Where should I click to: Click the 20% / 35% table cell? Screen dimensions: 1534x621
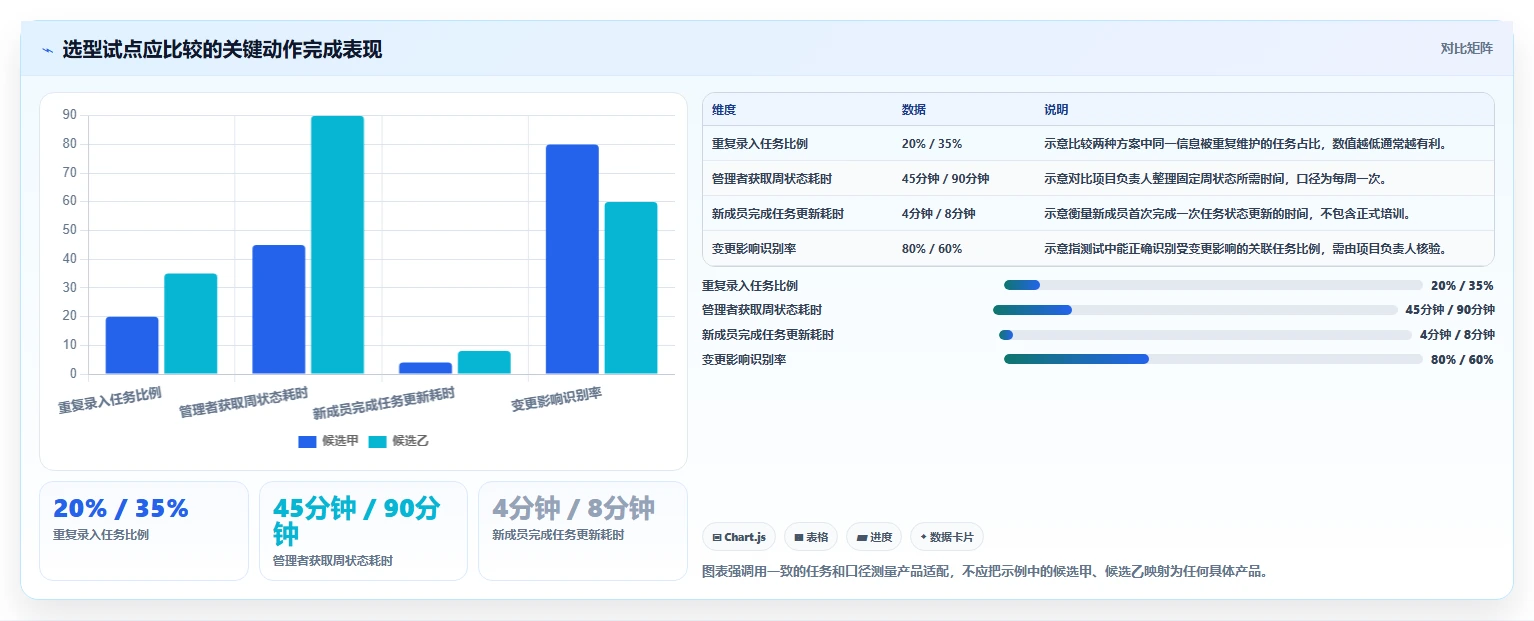coord(931,144)
